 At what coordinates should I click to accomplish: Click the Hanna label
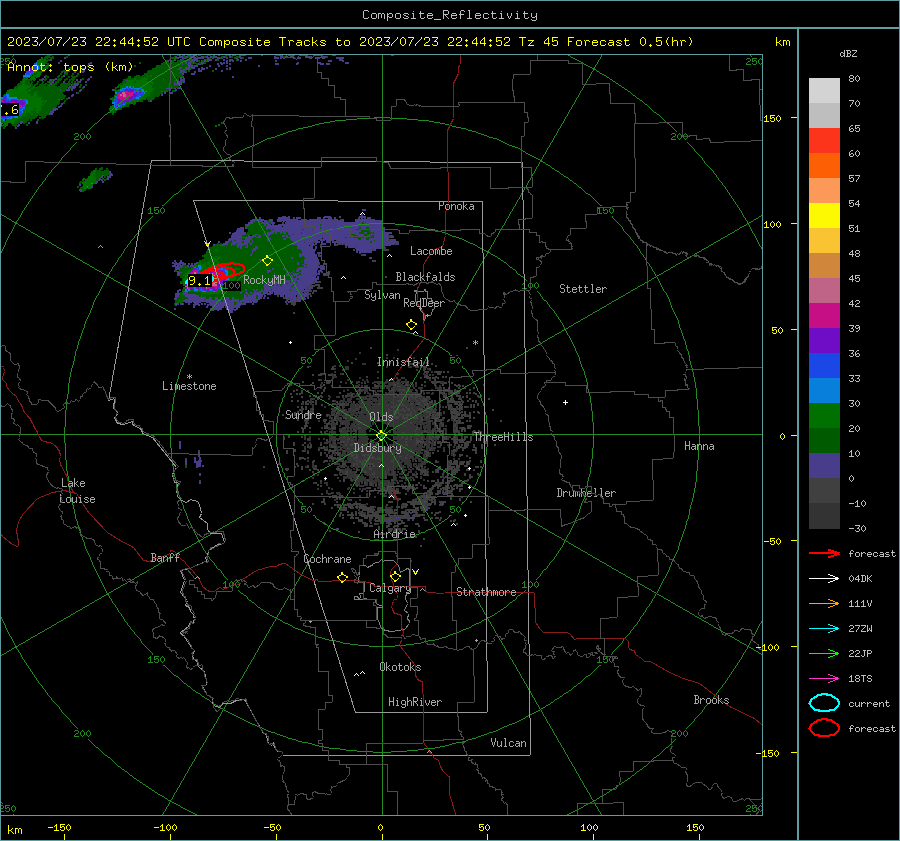699,446
